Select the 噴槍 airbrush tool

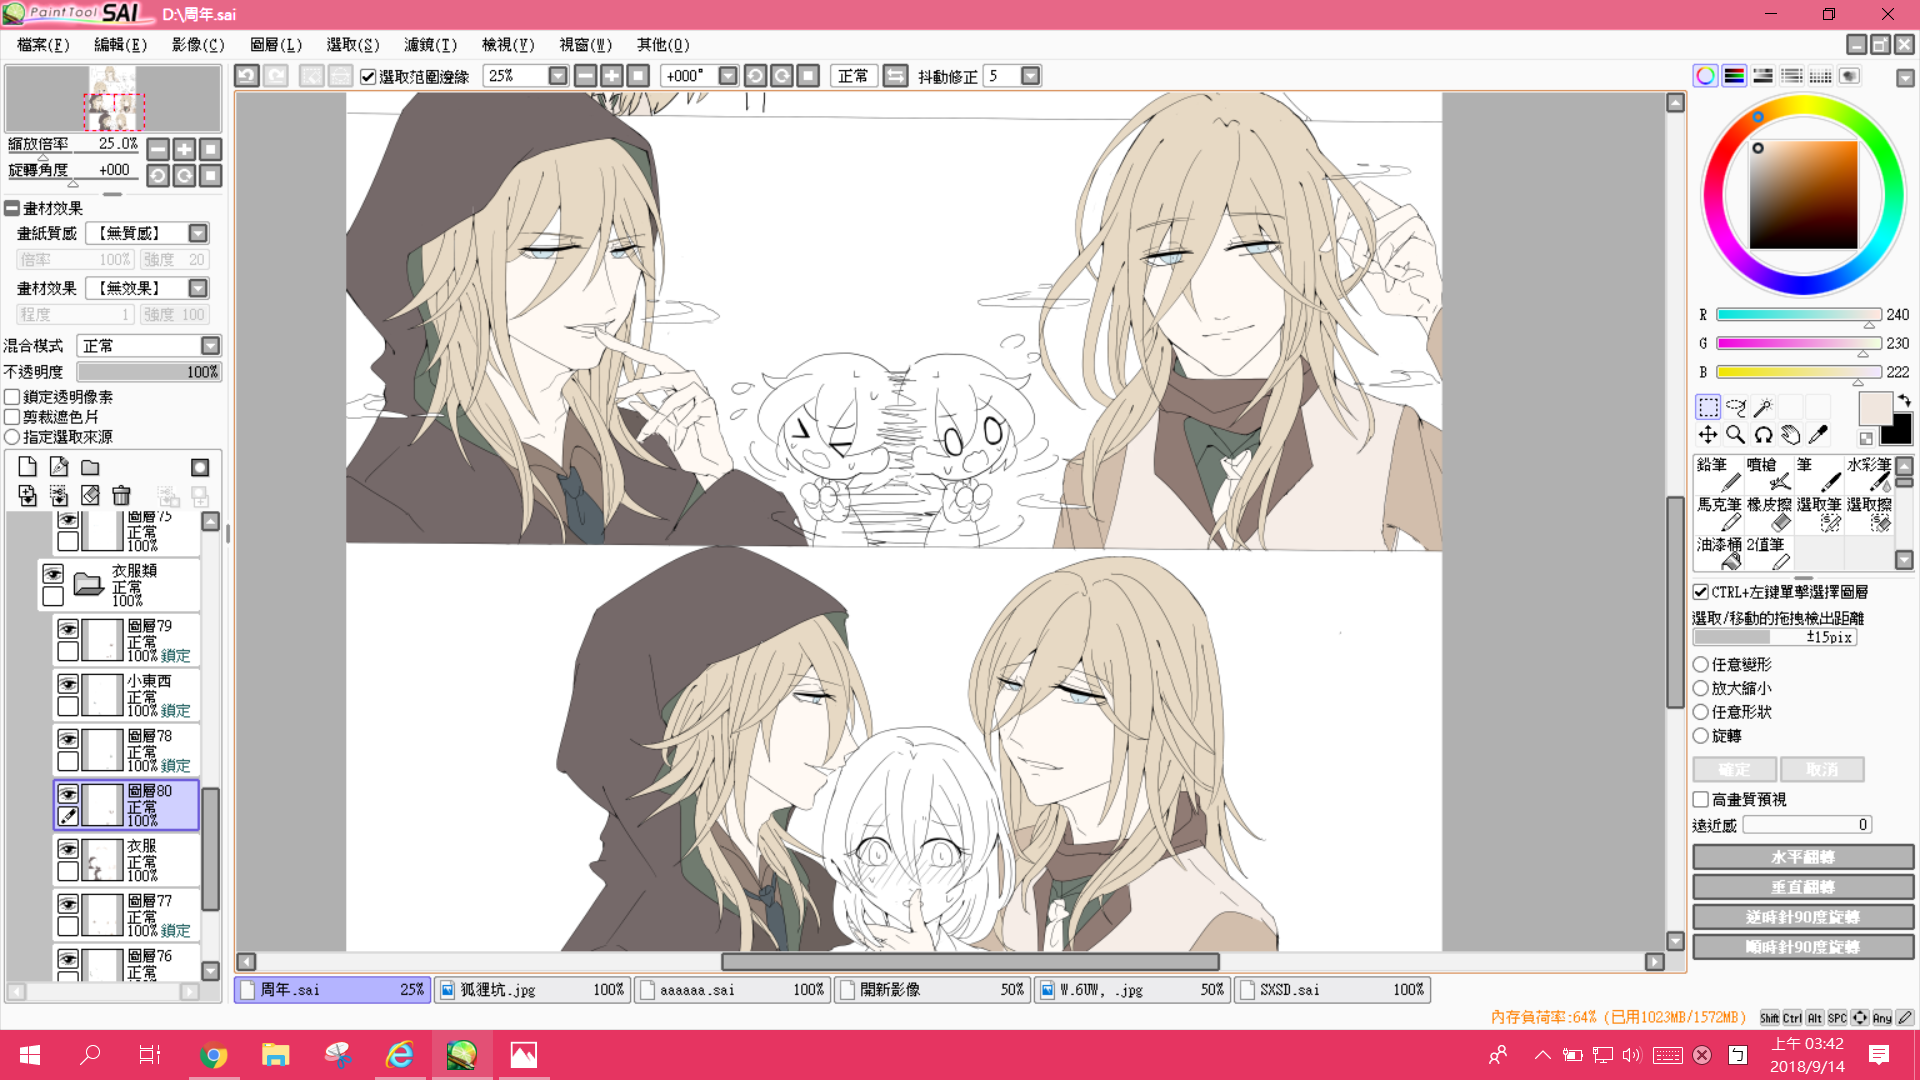tap(1769, 474)
